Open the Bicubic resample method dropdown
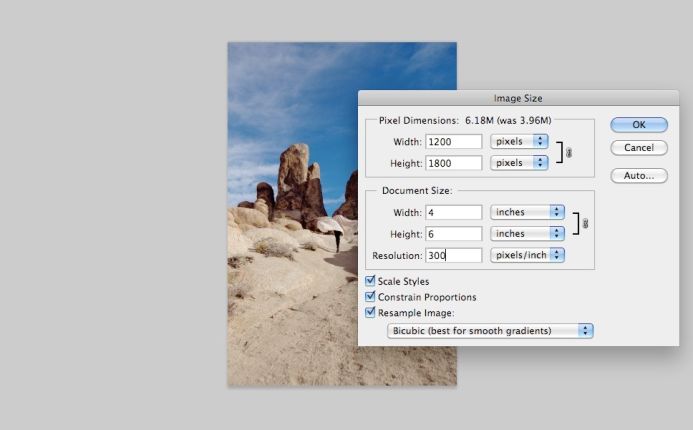 (x=489, y=331)
